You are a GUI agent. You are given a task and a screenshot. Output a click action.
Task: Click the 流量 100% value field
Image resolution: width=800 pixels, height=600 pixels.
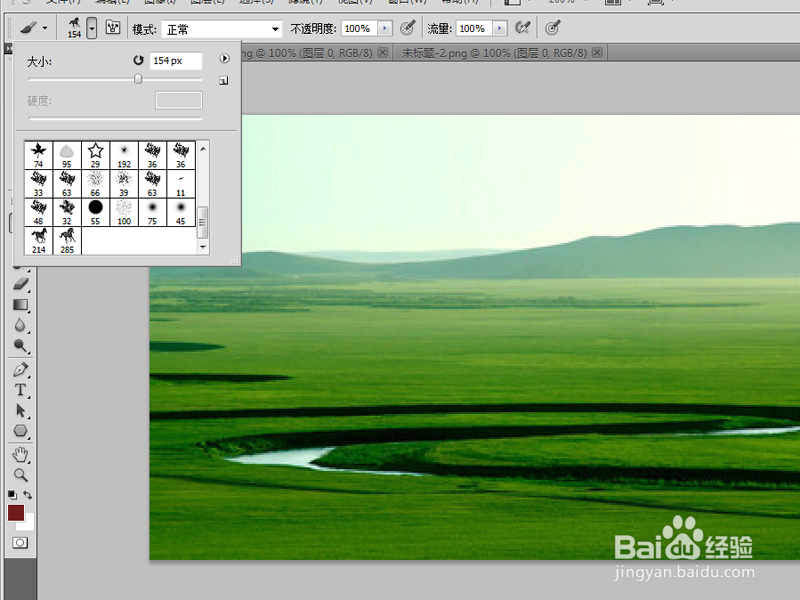(x=474, y=29)
